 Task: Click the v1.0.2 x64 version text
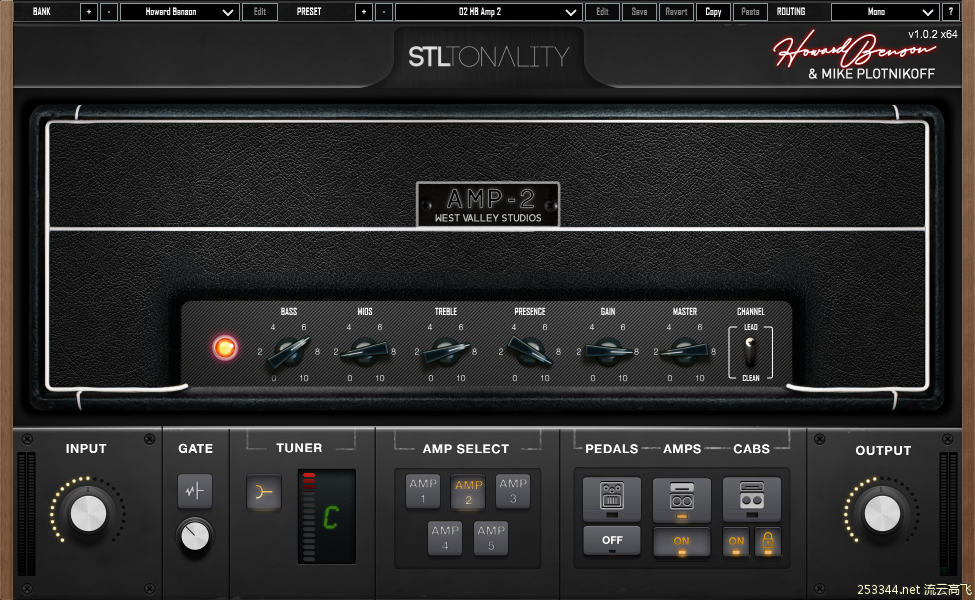tap(933, 34)
